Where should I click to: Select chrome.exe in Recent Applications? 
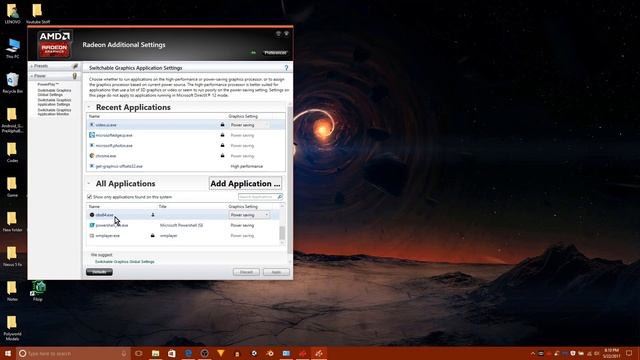pyautogui.click(x=106, y=156)
